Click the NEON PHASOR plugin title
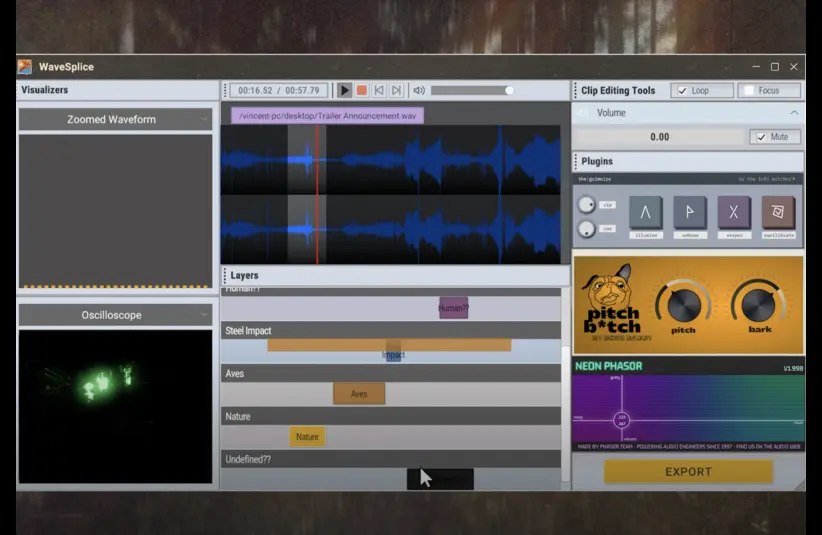The width and height of the screenshot is (822, 535). [609, 366]
